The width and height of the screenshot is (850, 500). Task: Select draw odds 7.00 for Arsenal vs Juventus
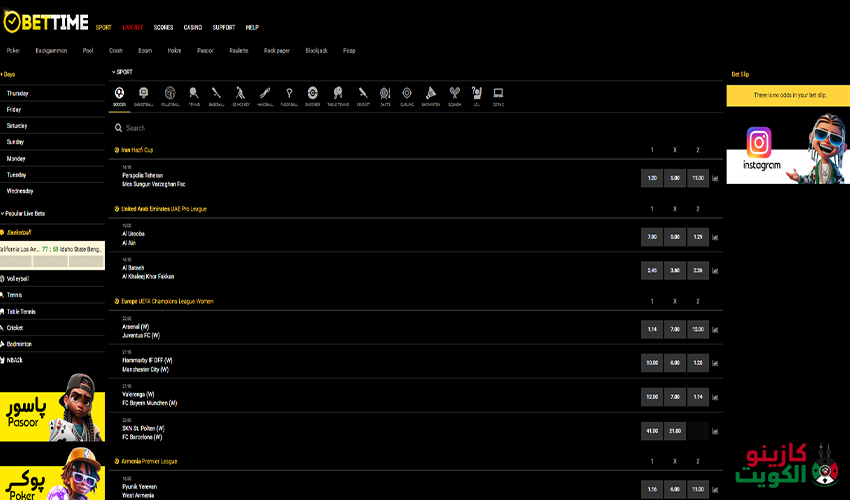point(675,329)
